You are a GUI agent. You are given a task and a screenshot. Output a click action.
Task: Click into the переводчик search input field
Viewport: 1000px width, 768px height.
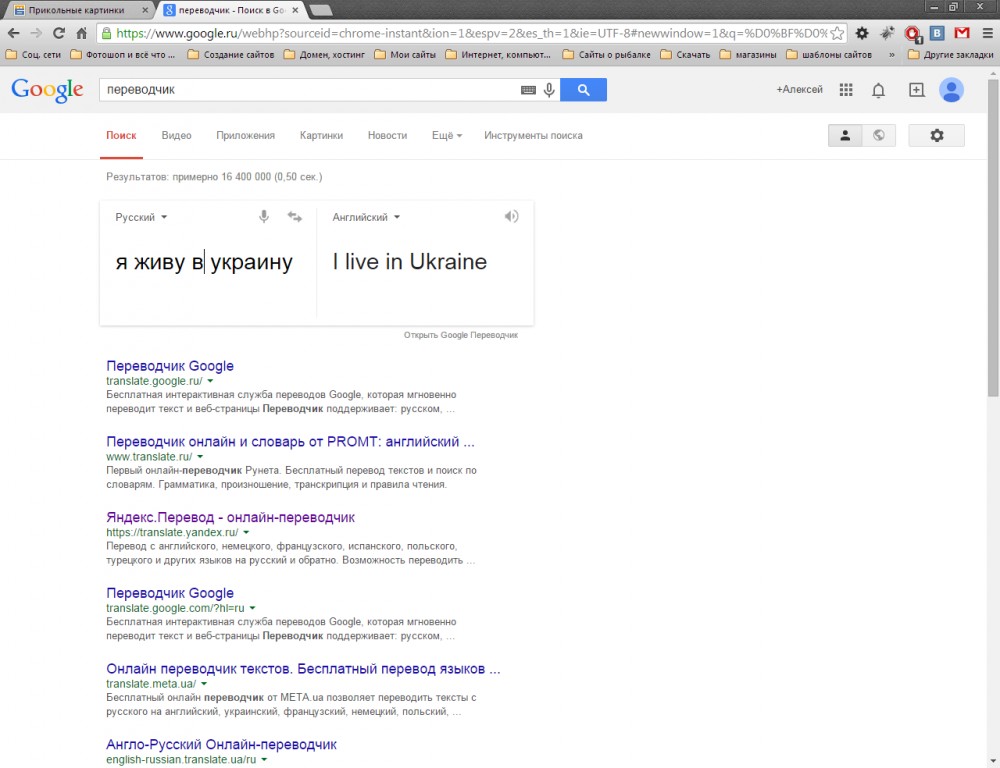(x=300, y=90)
